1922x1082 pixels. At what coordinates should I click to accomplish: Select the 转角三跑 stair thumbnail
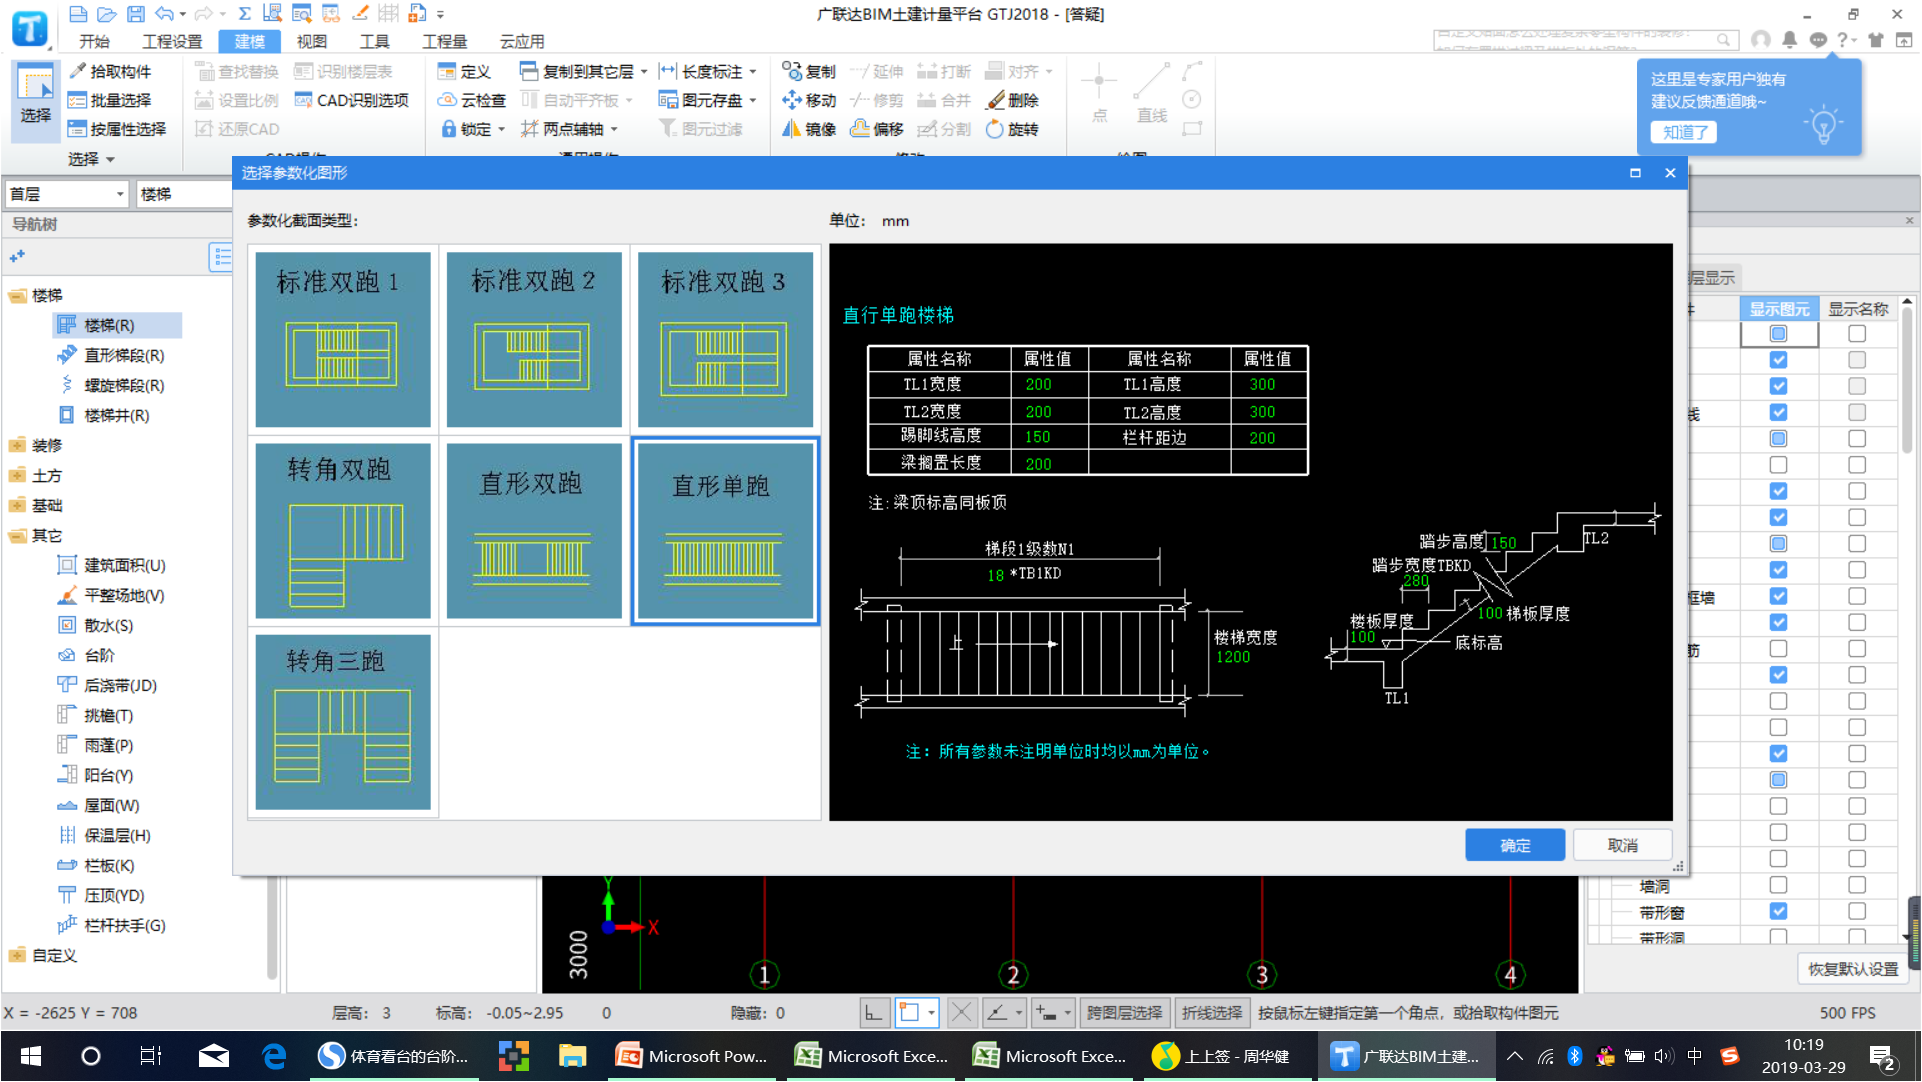(342, 721)
